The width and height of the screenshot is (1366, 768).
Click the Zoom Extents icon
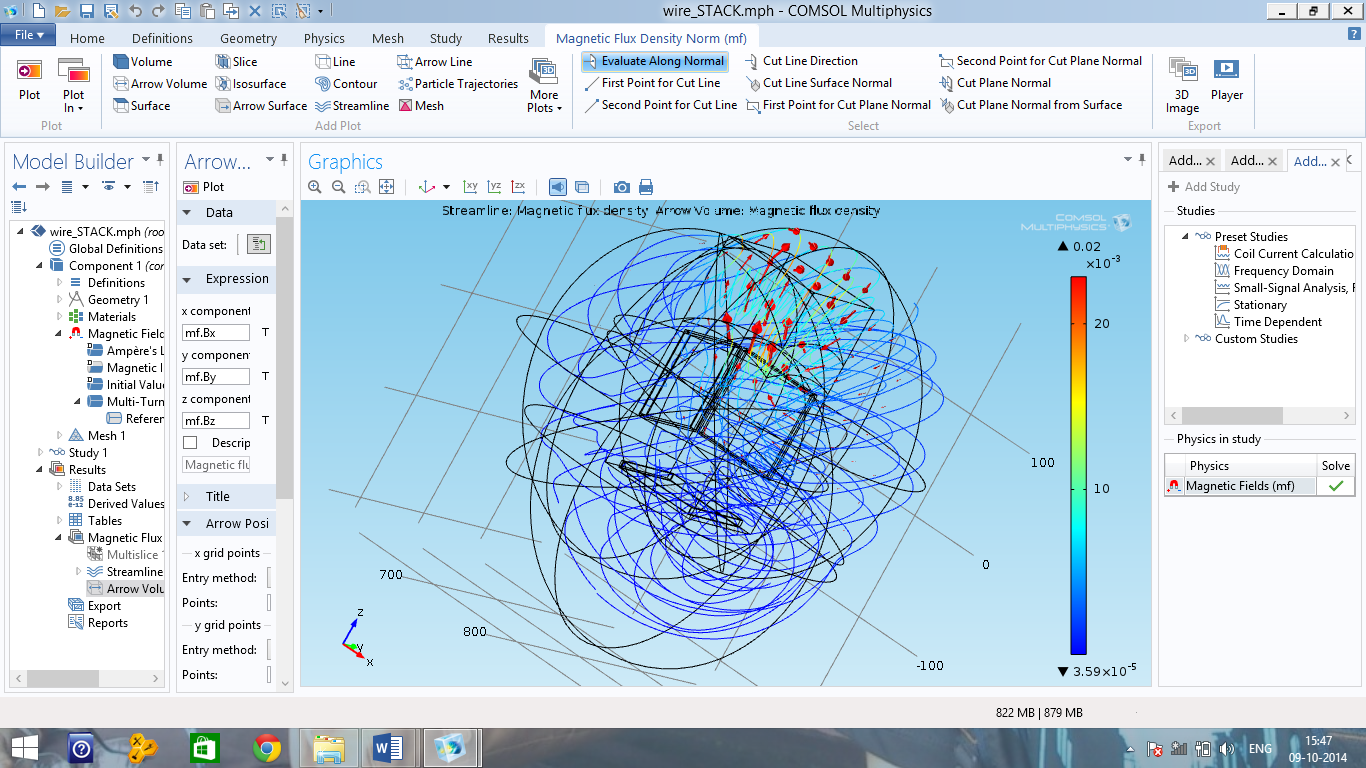coord(386,187)
